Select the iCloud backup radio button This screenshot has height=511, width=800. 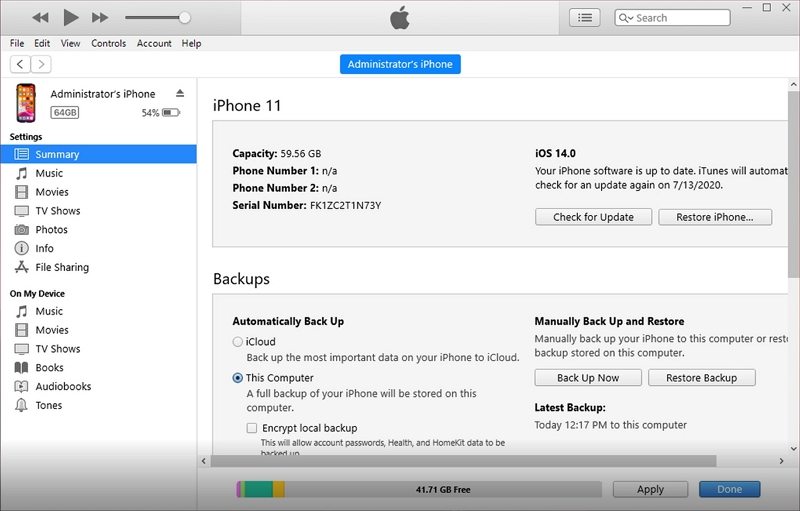point(237,342)
